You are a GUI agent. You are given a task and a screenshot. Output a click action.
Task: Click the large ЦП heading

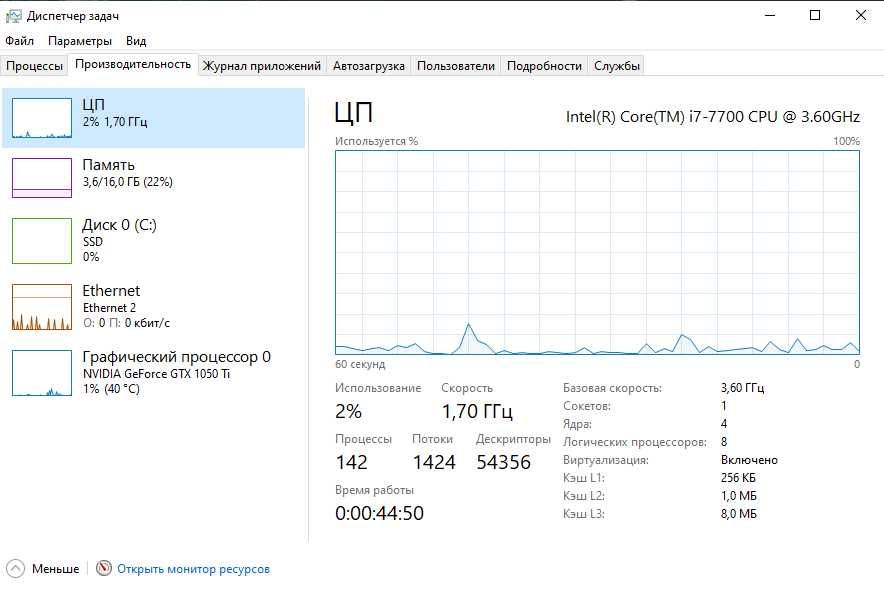pyautogui.click(x=353, y=112)
